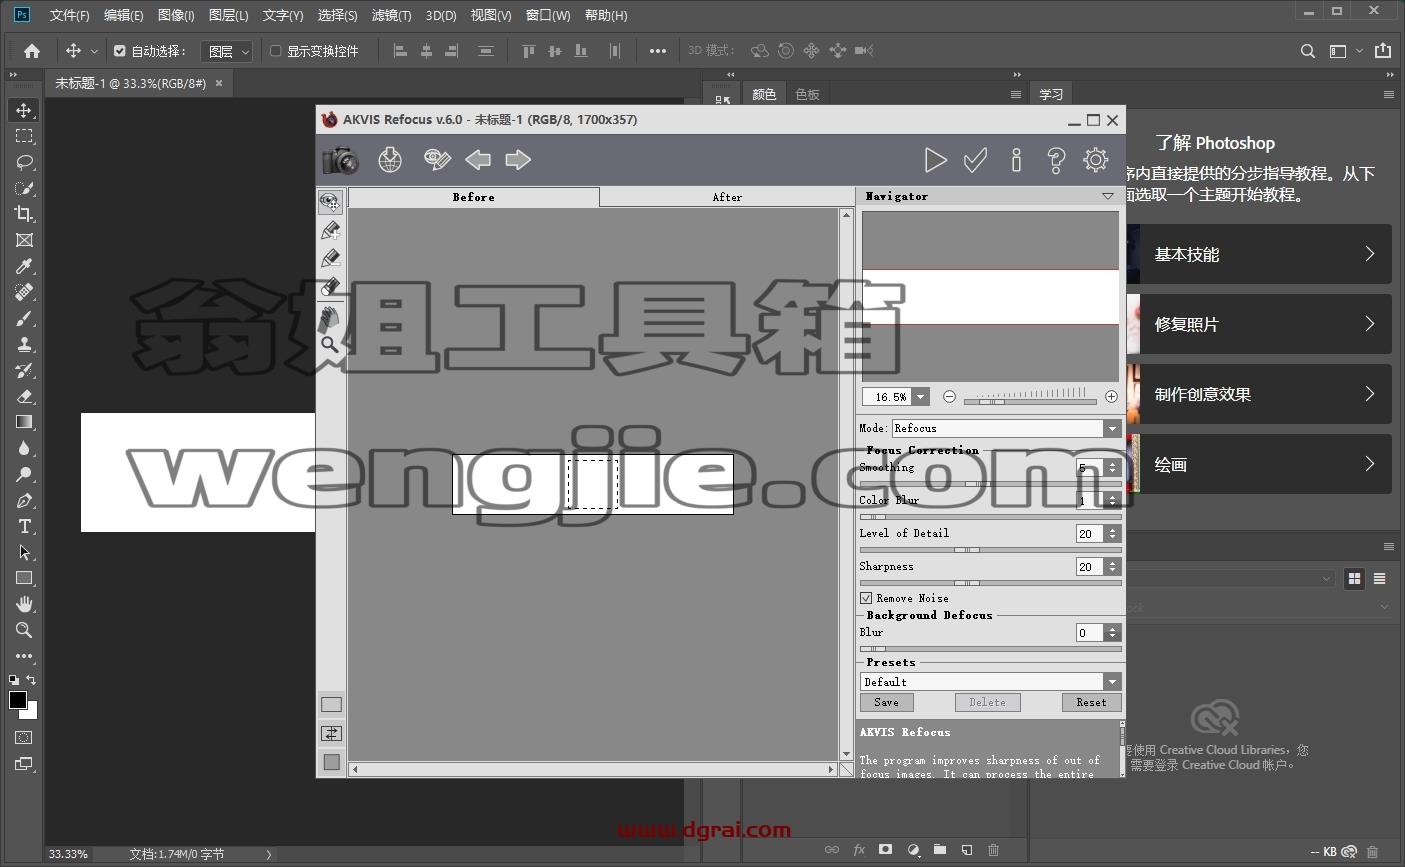The width and height of the screenshot is (1405, 867).
Task: Expand 绘画 tutorial entry
Action: pos(1258,464)
